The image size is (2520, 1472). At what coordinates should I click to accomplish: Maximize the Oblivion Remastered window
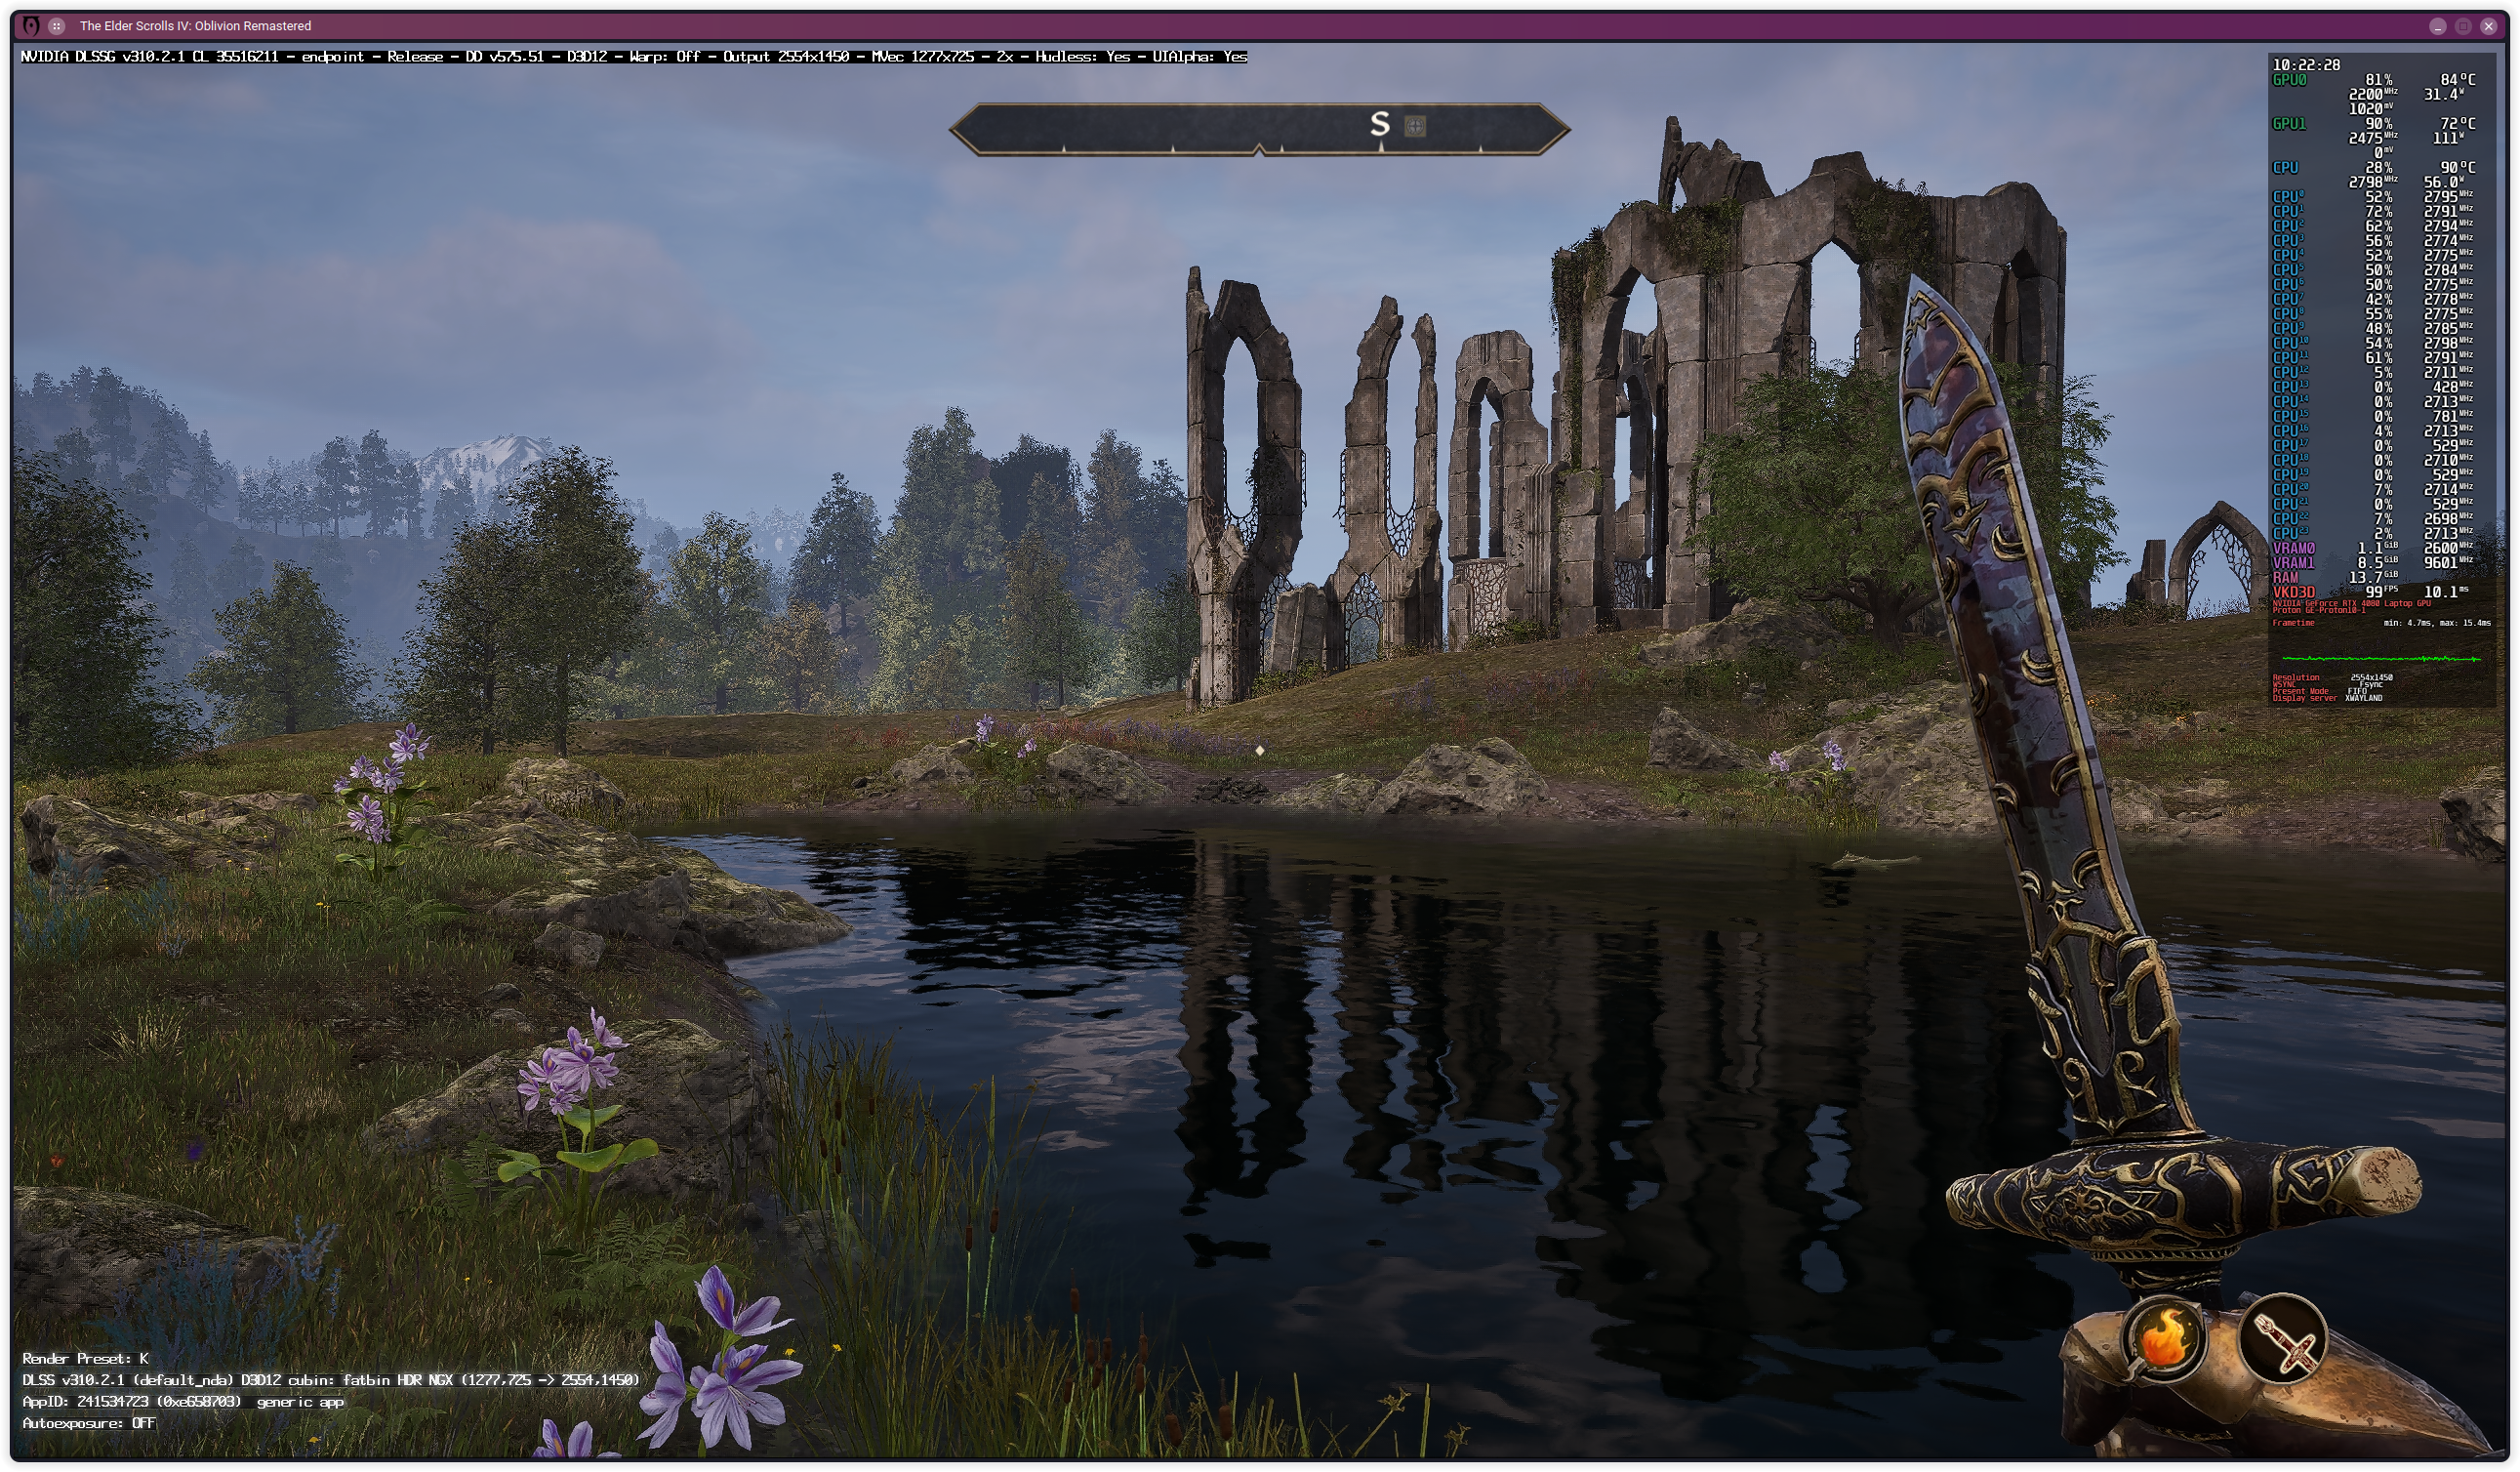coord(2463,26)
